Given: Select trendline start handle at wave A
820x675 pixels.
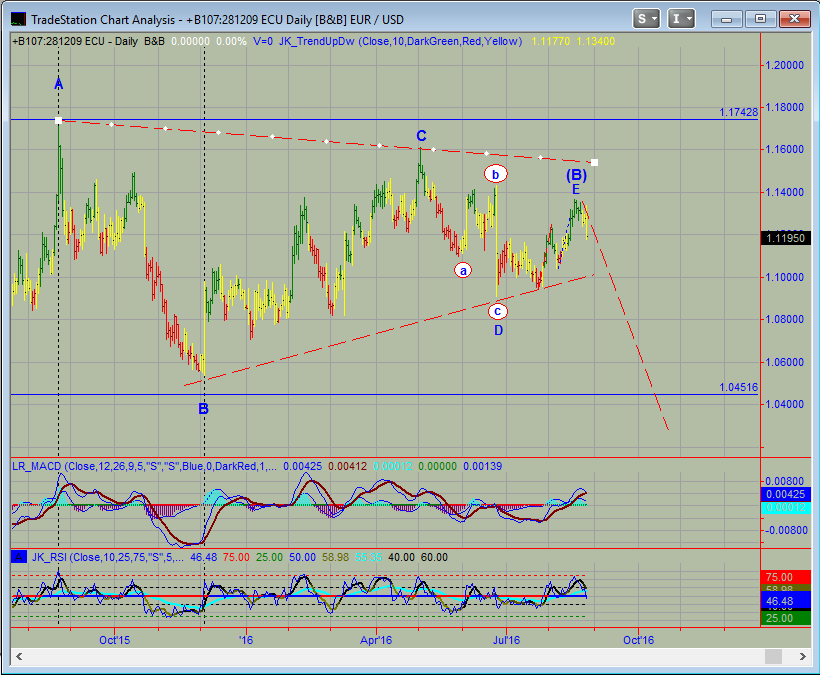Looking at the screenshot, I should tap(59, 121).
